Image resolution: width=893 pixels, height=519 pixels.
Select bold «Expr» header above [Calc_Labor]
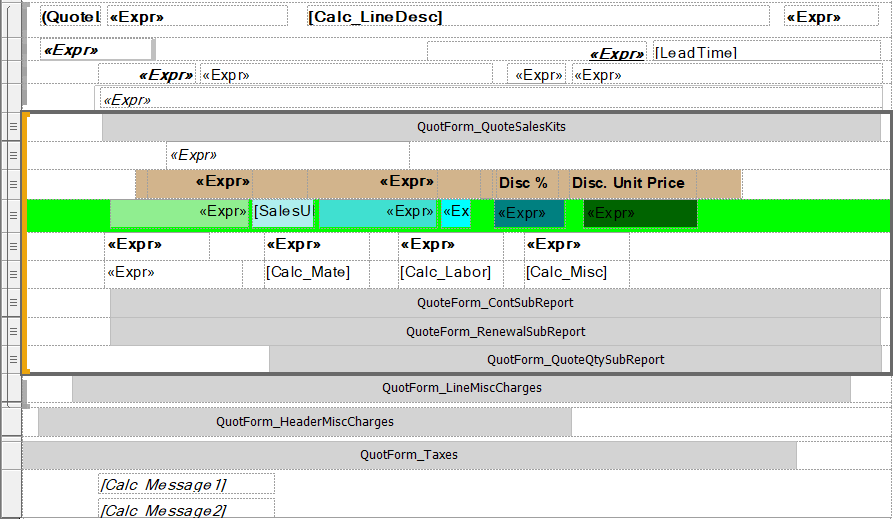click(450, 246)
